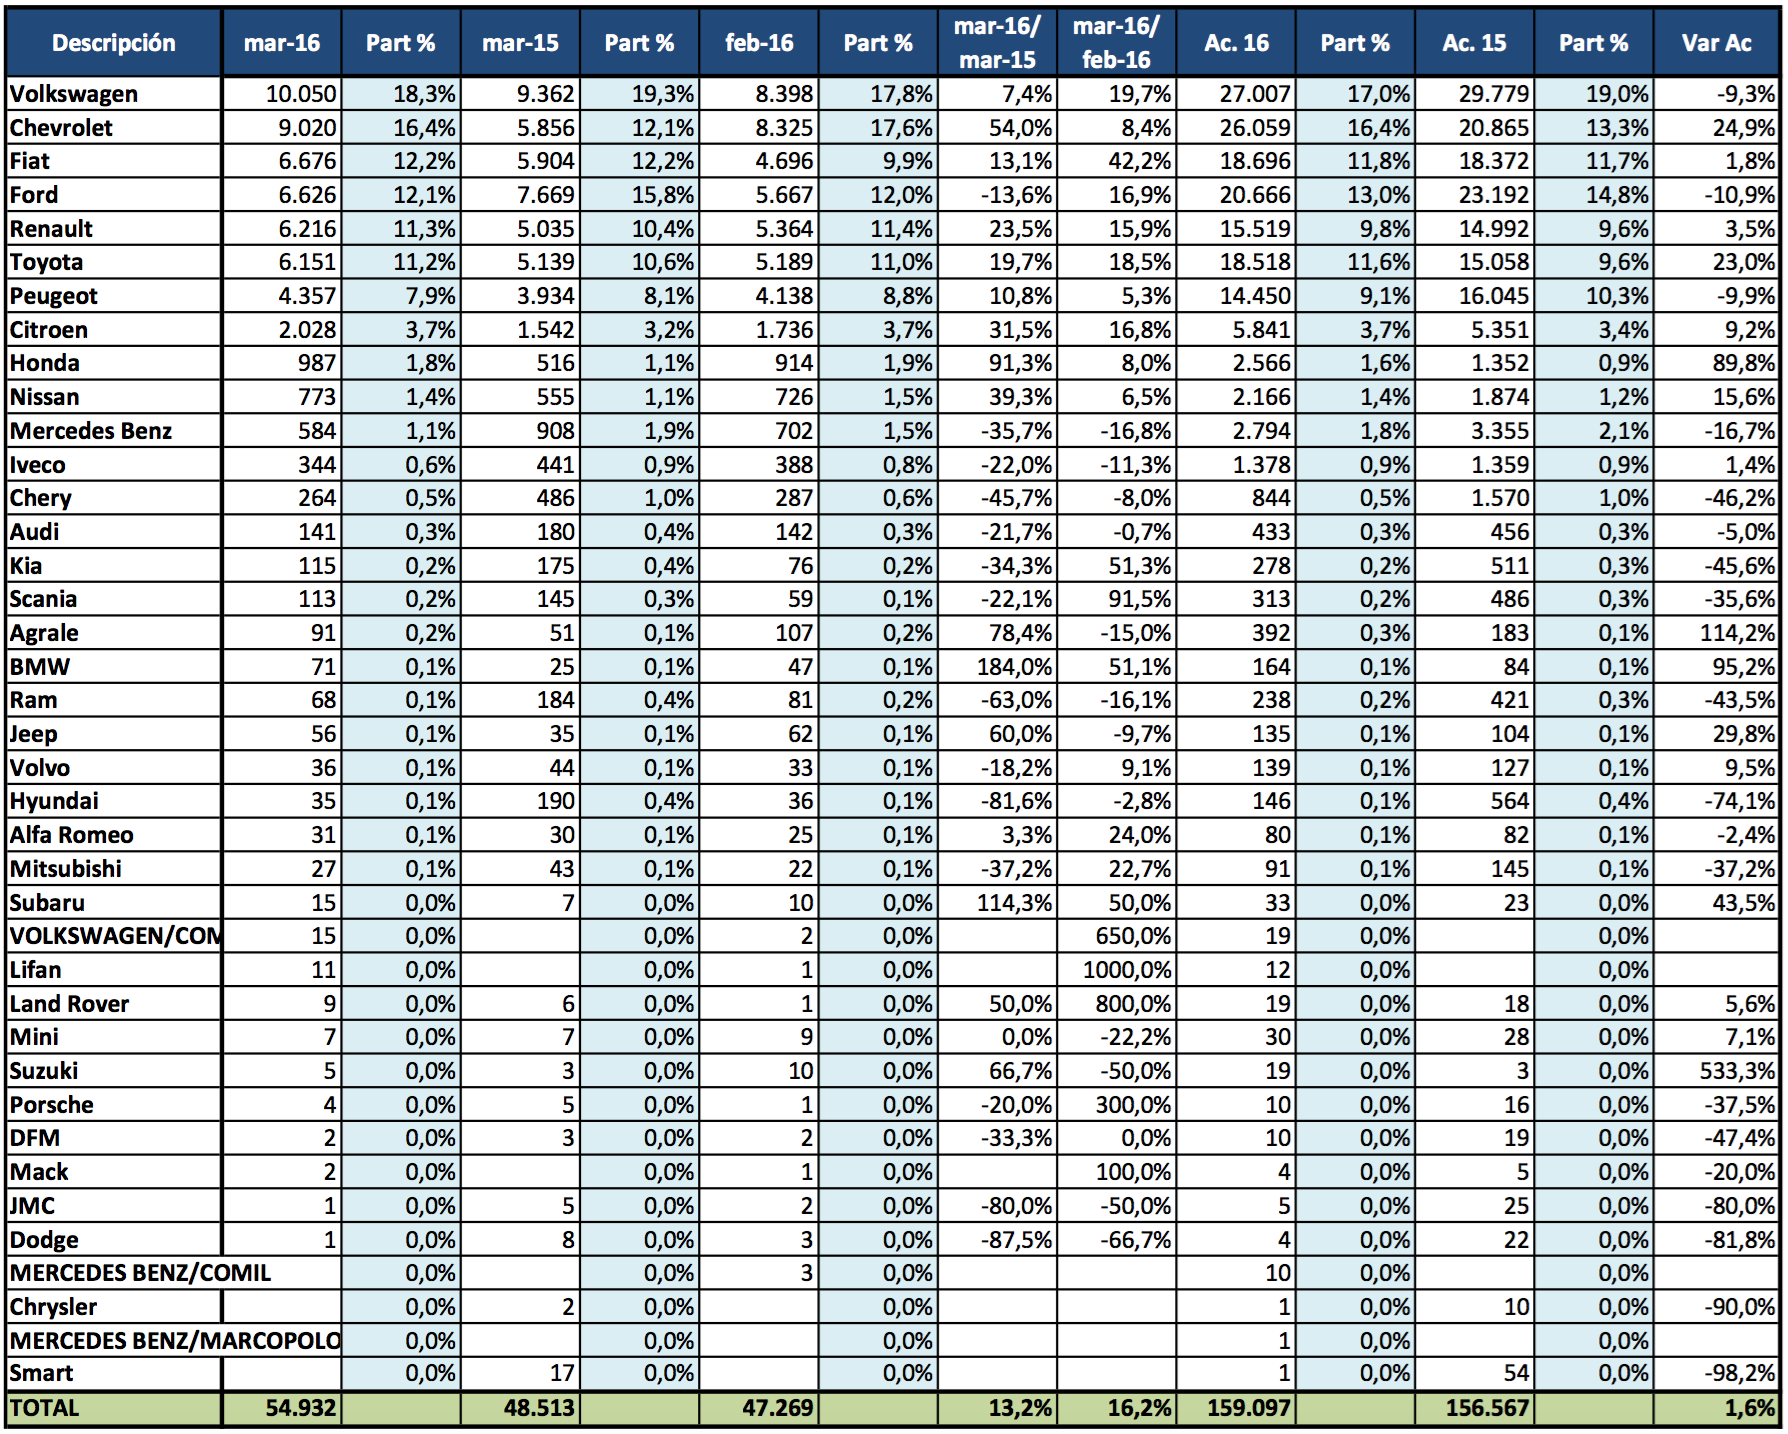
Task: Click the Descripción column header
Action: pyautogui.click(x=113, y=43)
